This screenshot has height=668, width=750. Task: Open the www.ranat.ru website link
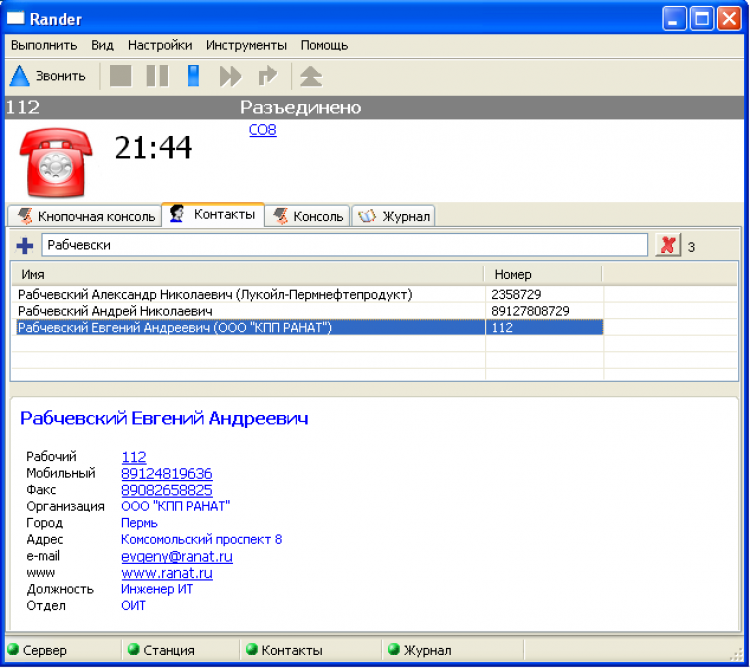(x=167, y=573)
